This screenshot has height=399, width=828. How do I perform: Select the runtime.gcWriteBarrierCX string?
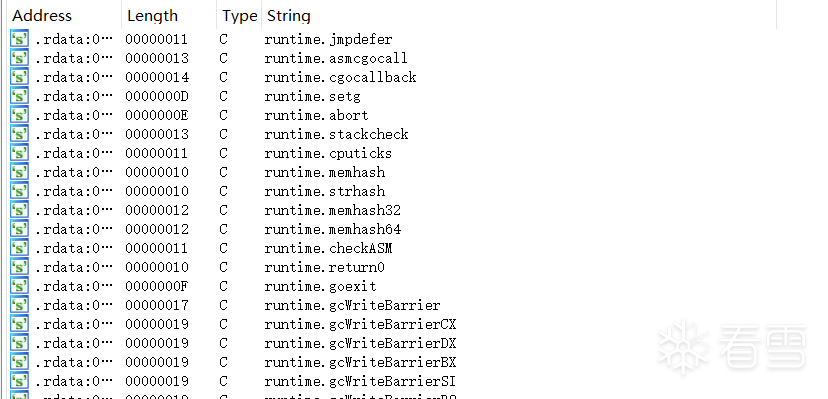[360, 324]
